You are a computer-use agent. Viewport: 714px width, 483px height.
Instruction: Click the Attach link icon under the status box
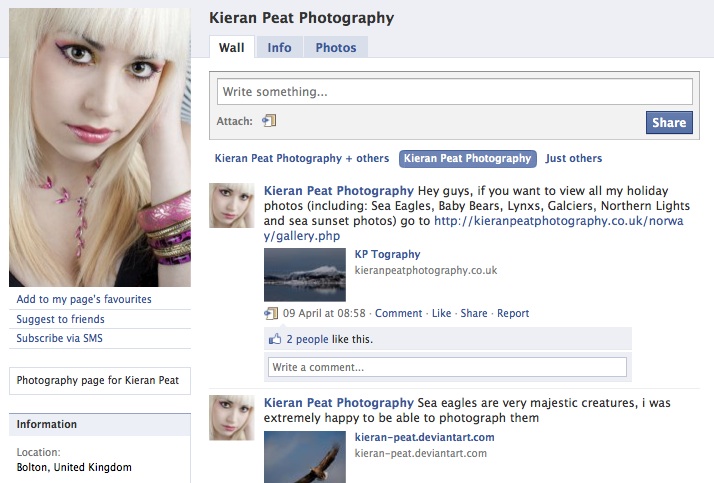click(x=269, y=121)
